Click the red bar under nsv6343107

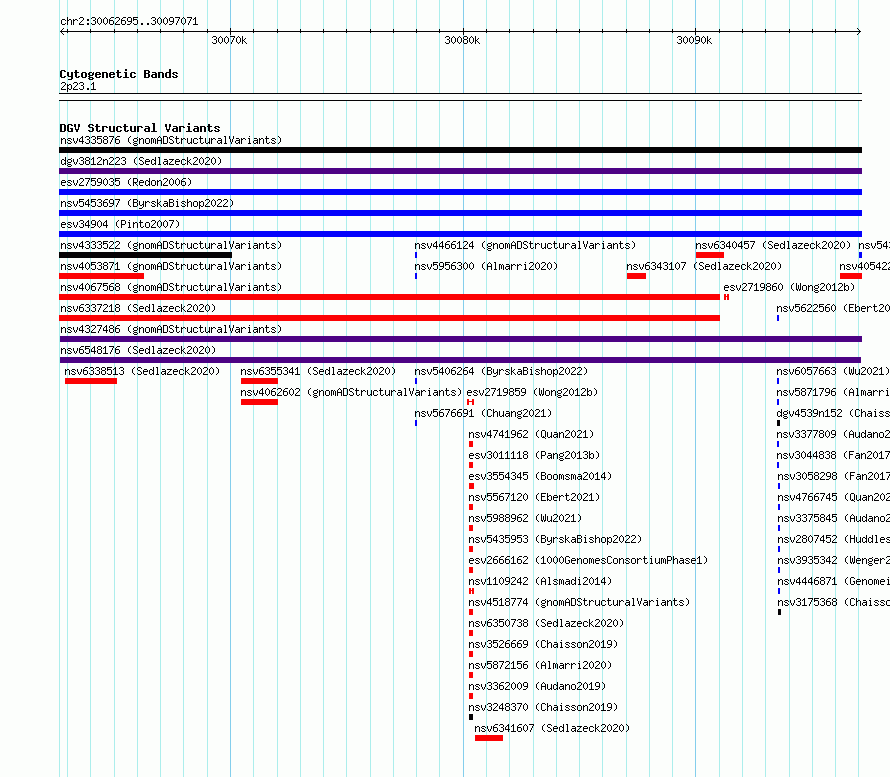[x=636, y=276]
